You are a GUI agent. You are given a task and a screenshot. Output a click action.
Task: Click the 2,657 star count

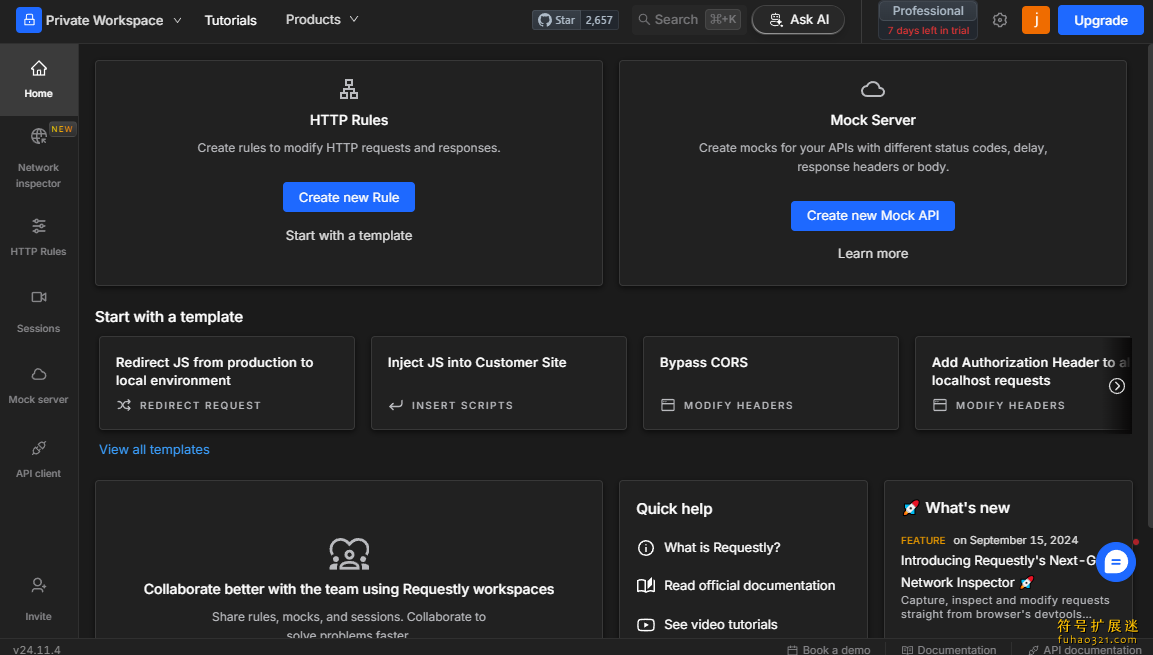(599, 20)
